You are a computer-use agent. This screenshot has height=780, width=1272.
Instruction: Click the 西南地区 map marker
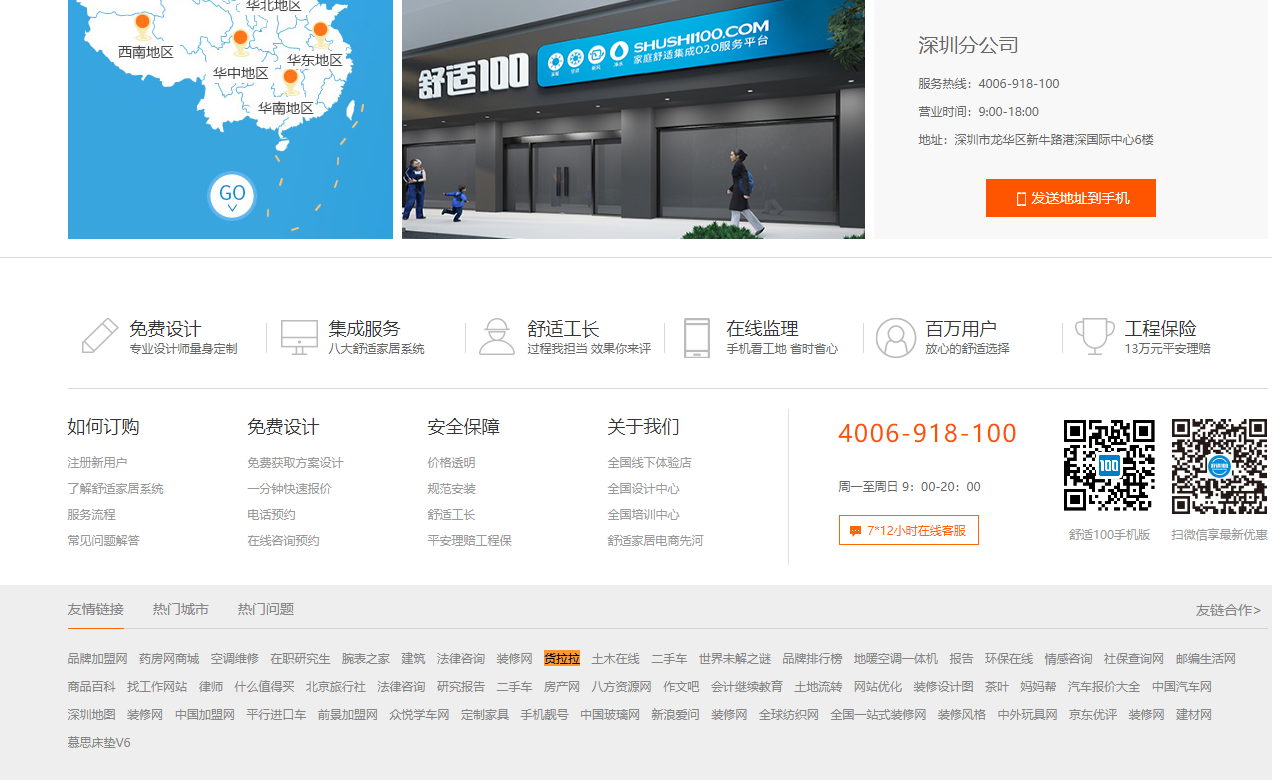[142, 19]
